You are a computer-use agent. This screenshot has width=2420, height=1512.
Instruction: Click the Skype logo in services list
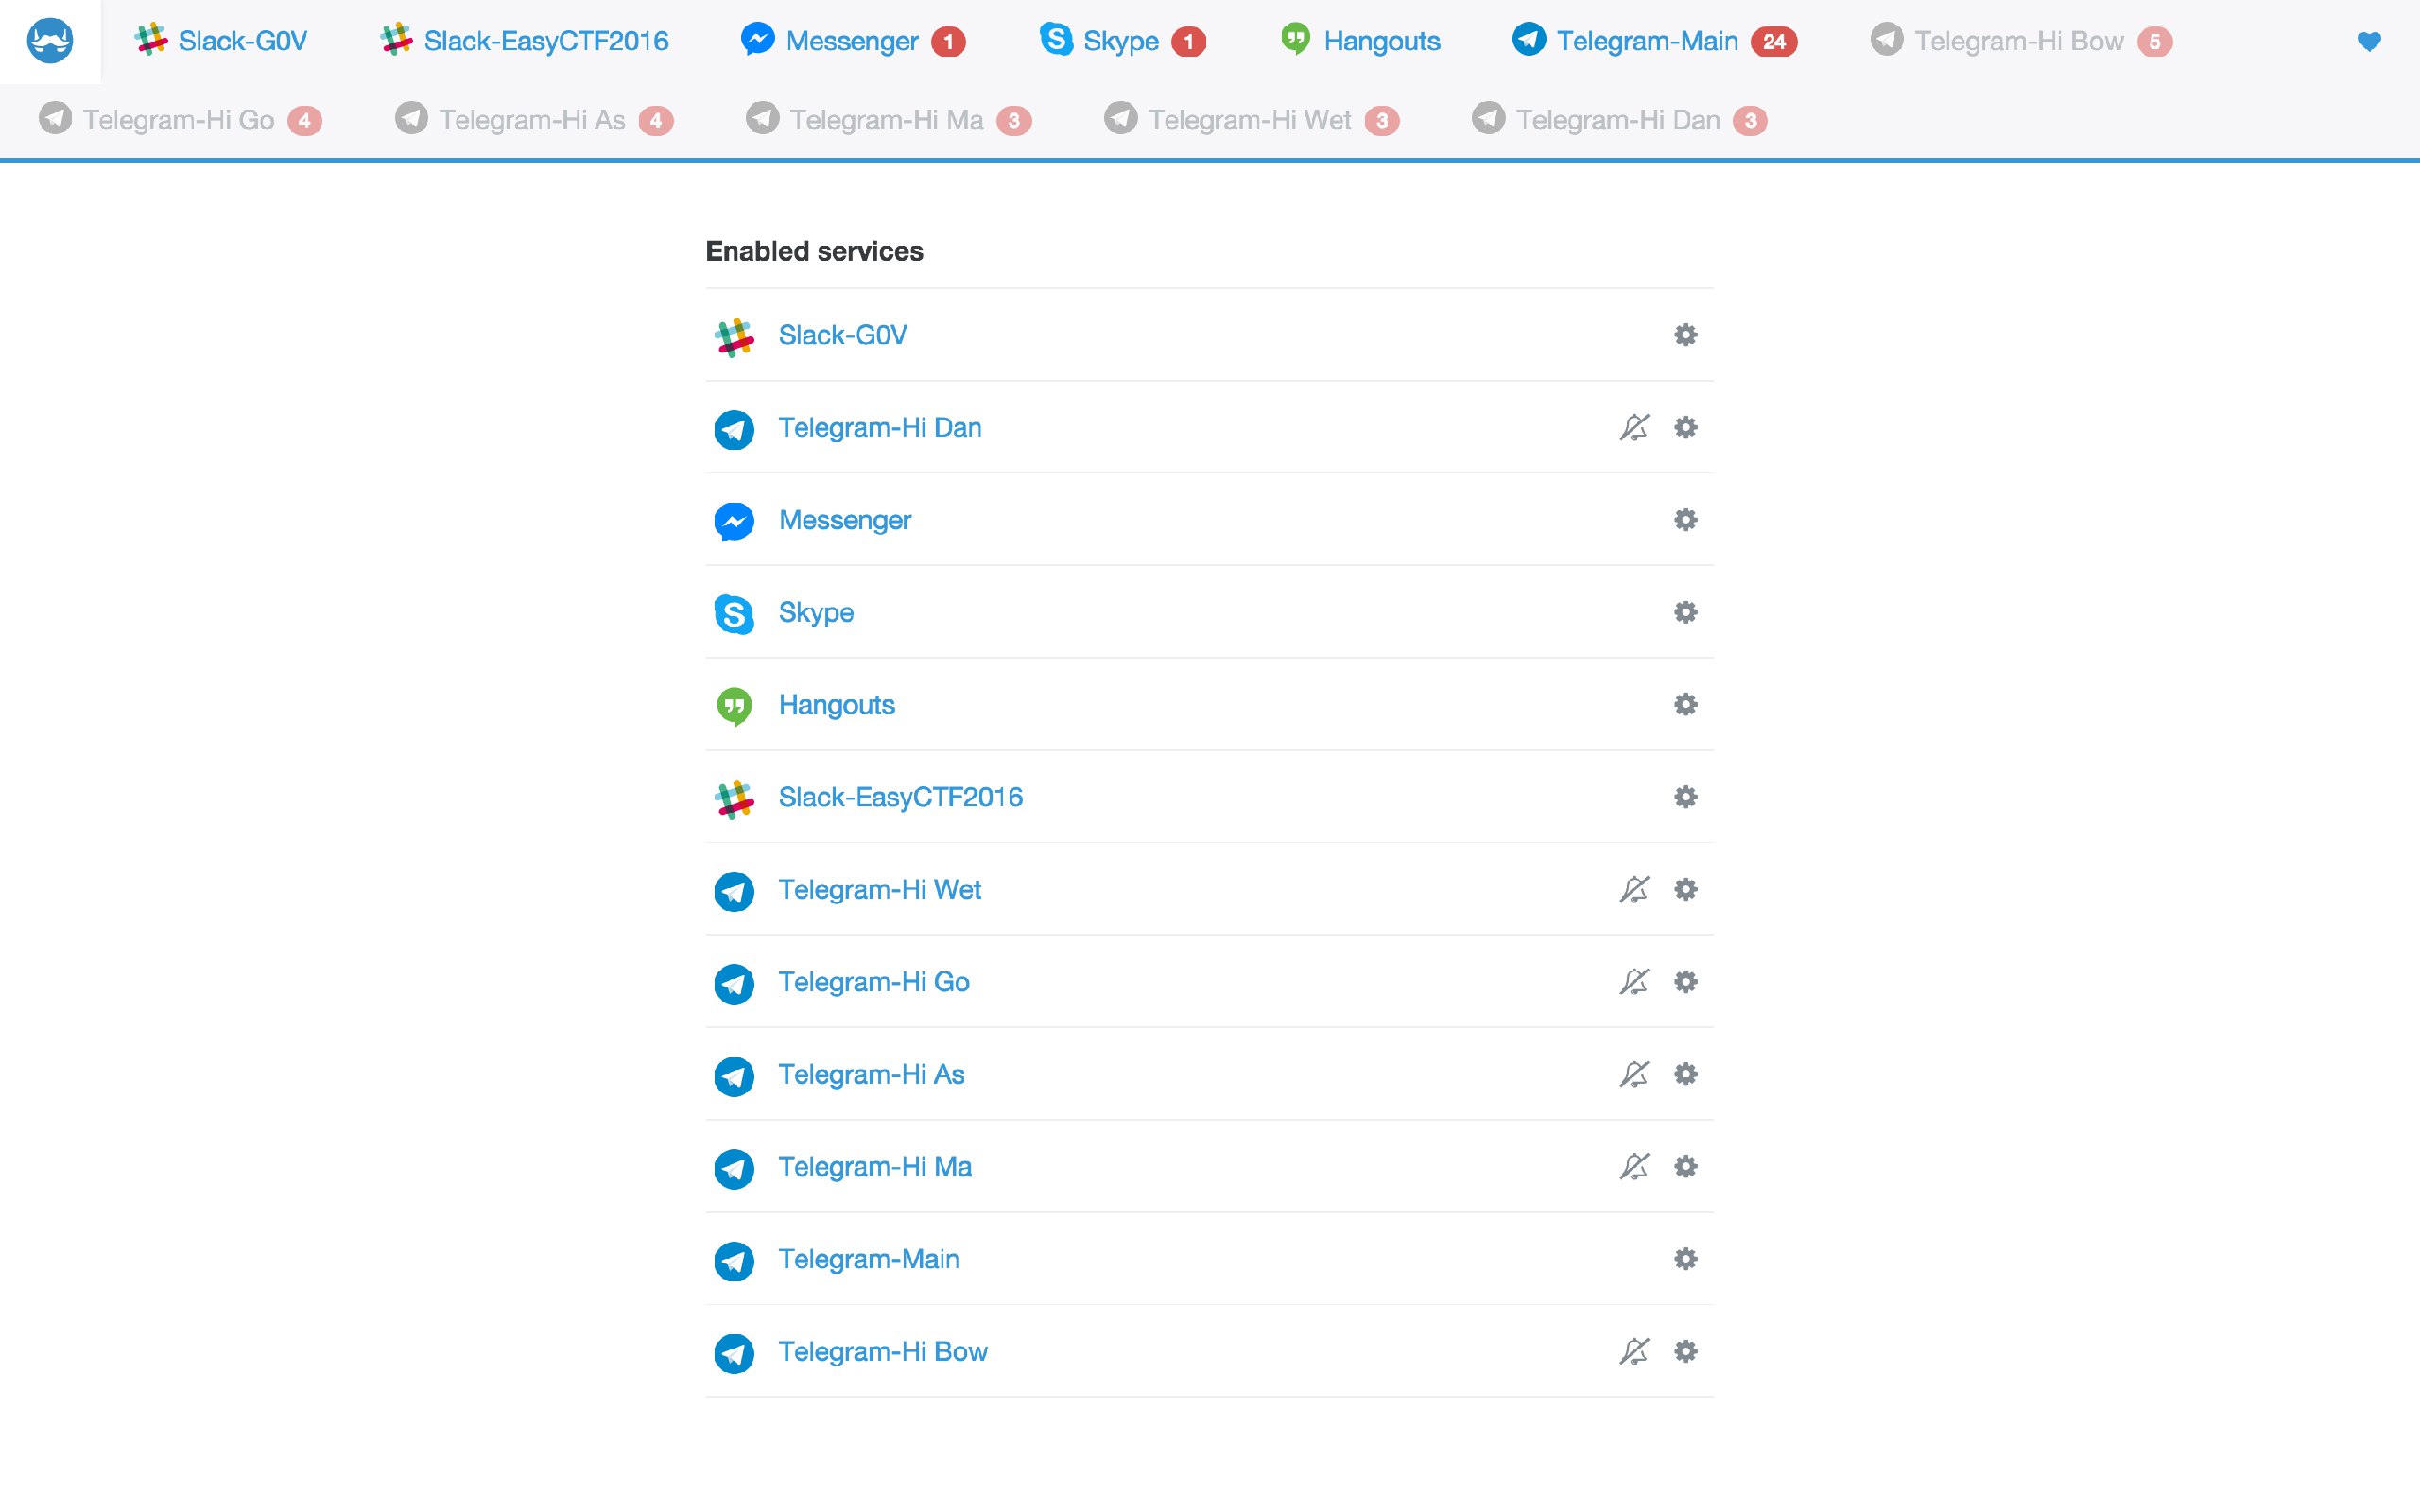pos(734,614)
